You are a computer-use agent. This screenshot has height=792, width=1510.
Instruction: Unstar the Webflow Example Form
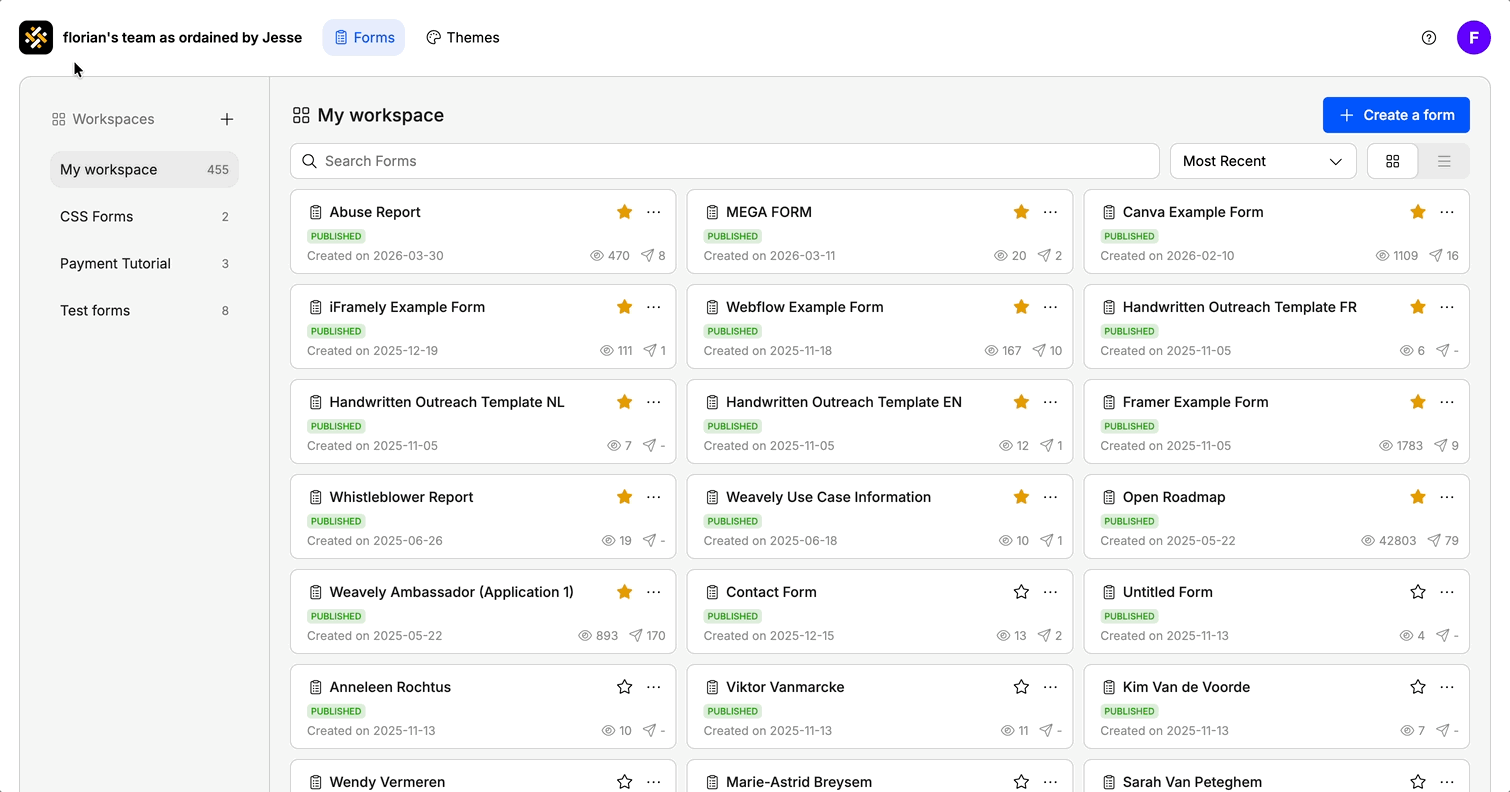point(1021,307)
